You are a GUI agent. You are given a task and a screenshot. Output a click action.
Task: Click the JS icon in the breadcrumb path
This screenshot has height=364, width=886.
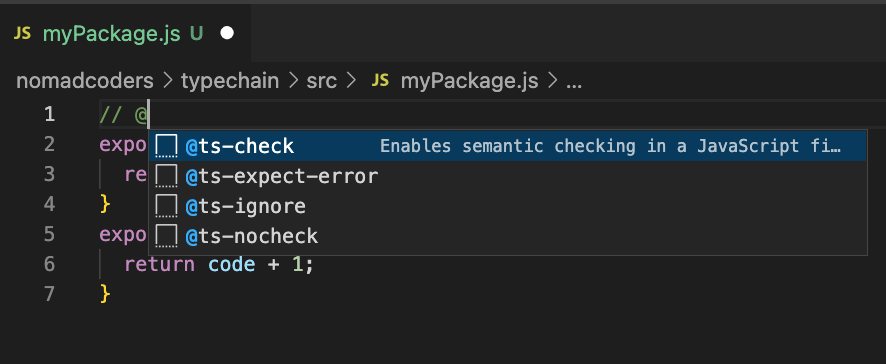[x=380, y=81]
